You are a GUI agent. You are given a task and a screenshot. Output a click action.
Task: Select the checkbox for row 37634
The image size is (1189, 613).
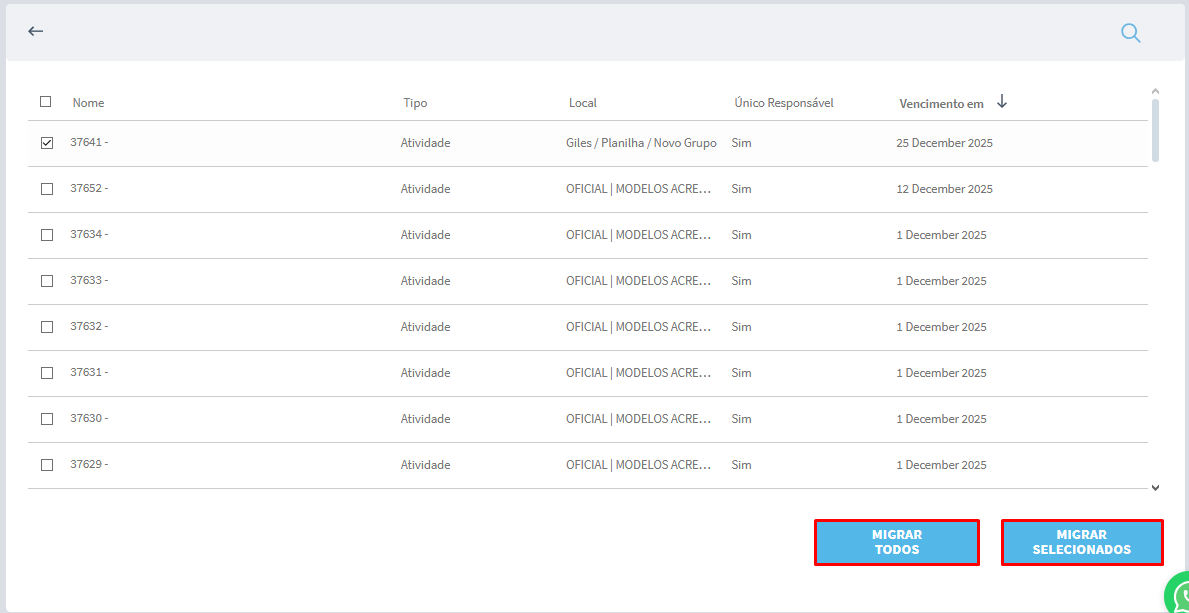tap(47, 235)
